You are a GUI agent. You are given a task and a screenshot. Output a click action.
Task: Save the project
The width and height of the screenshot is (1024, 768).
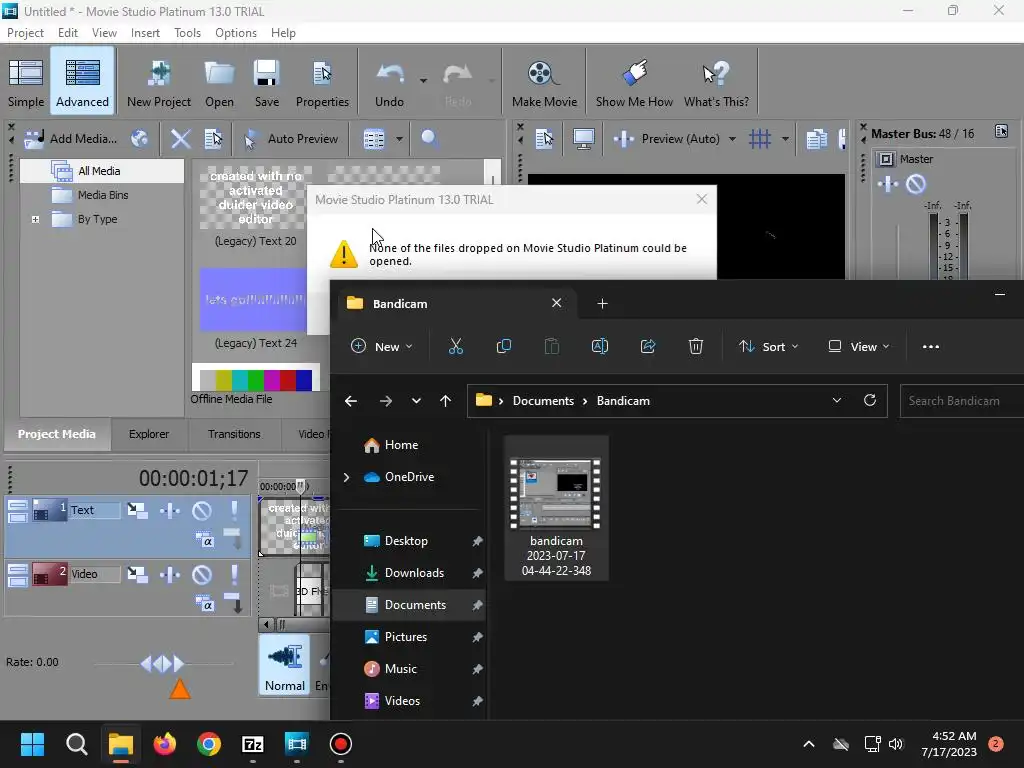click(266, 81)
